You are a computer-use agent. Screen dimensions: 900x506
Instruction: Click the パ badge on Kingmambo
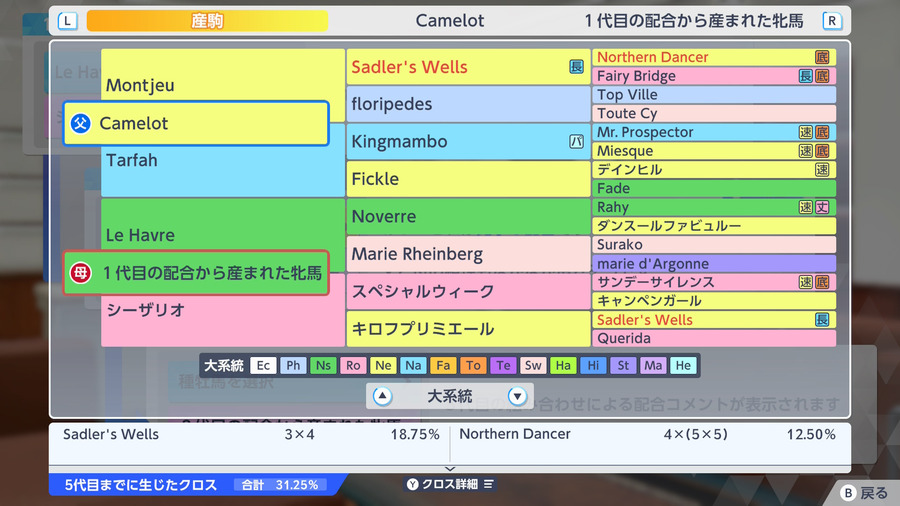click(576, 141)
